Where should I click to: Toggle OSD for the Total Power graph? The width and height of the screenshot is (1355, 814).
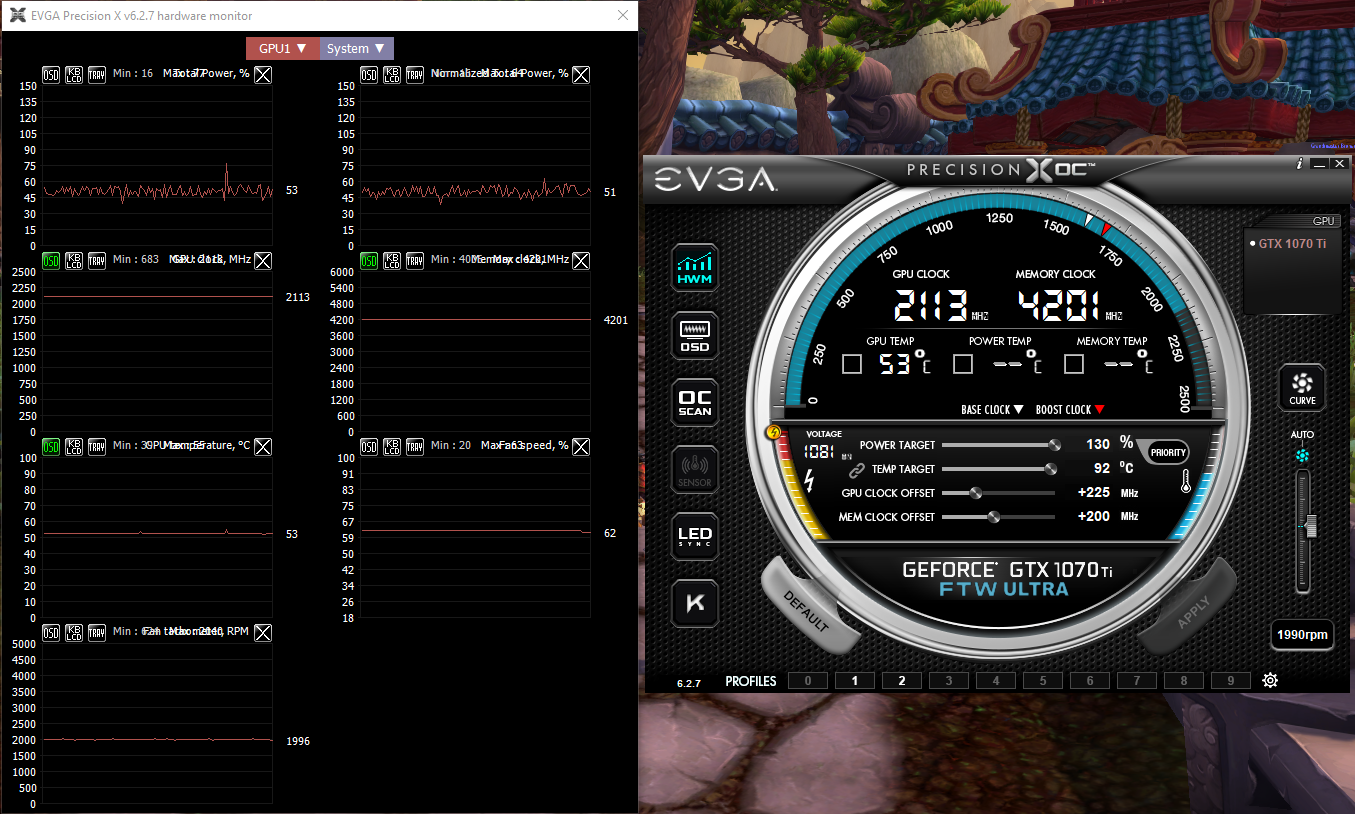(51, 74)
